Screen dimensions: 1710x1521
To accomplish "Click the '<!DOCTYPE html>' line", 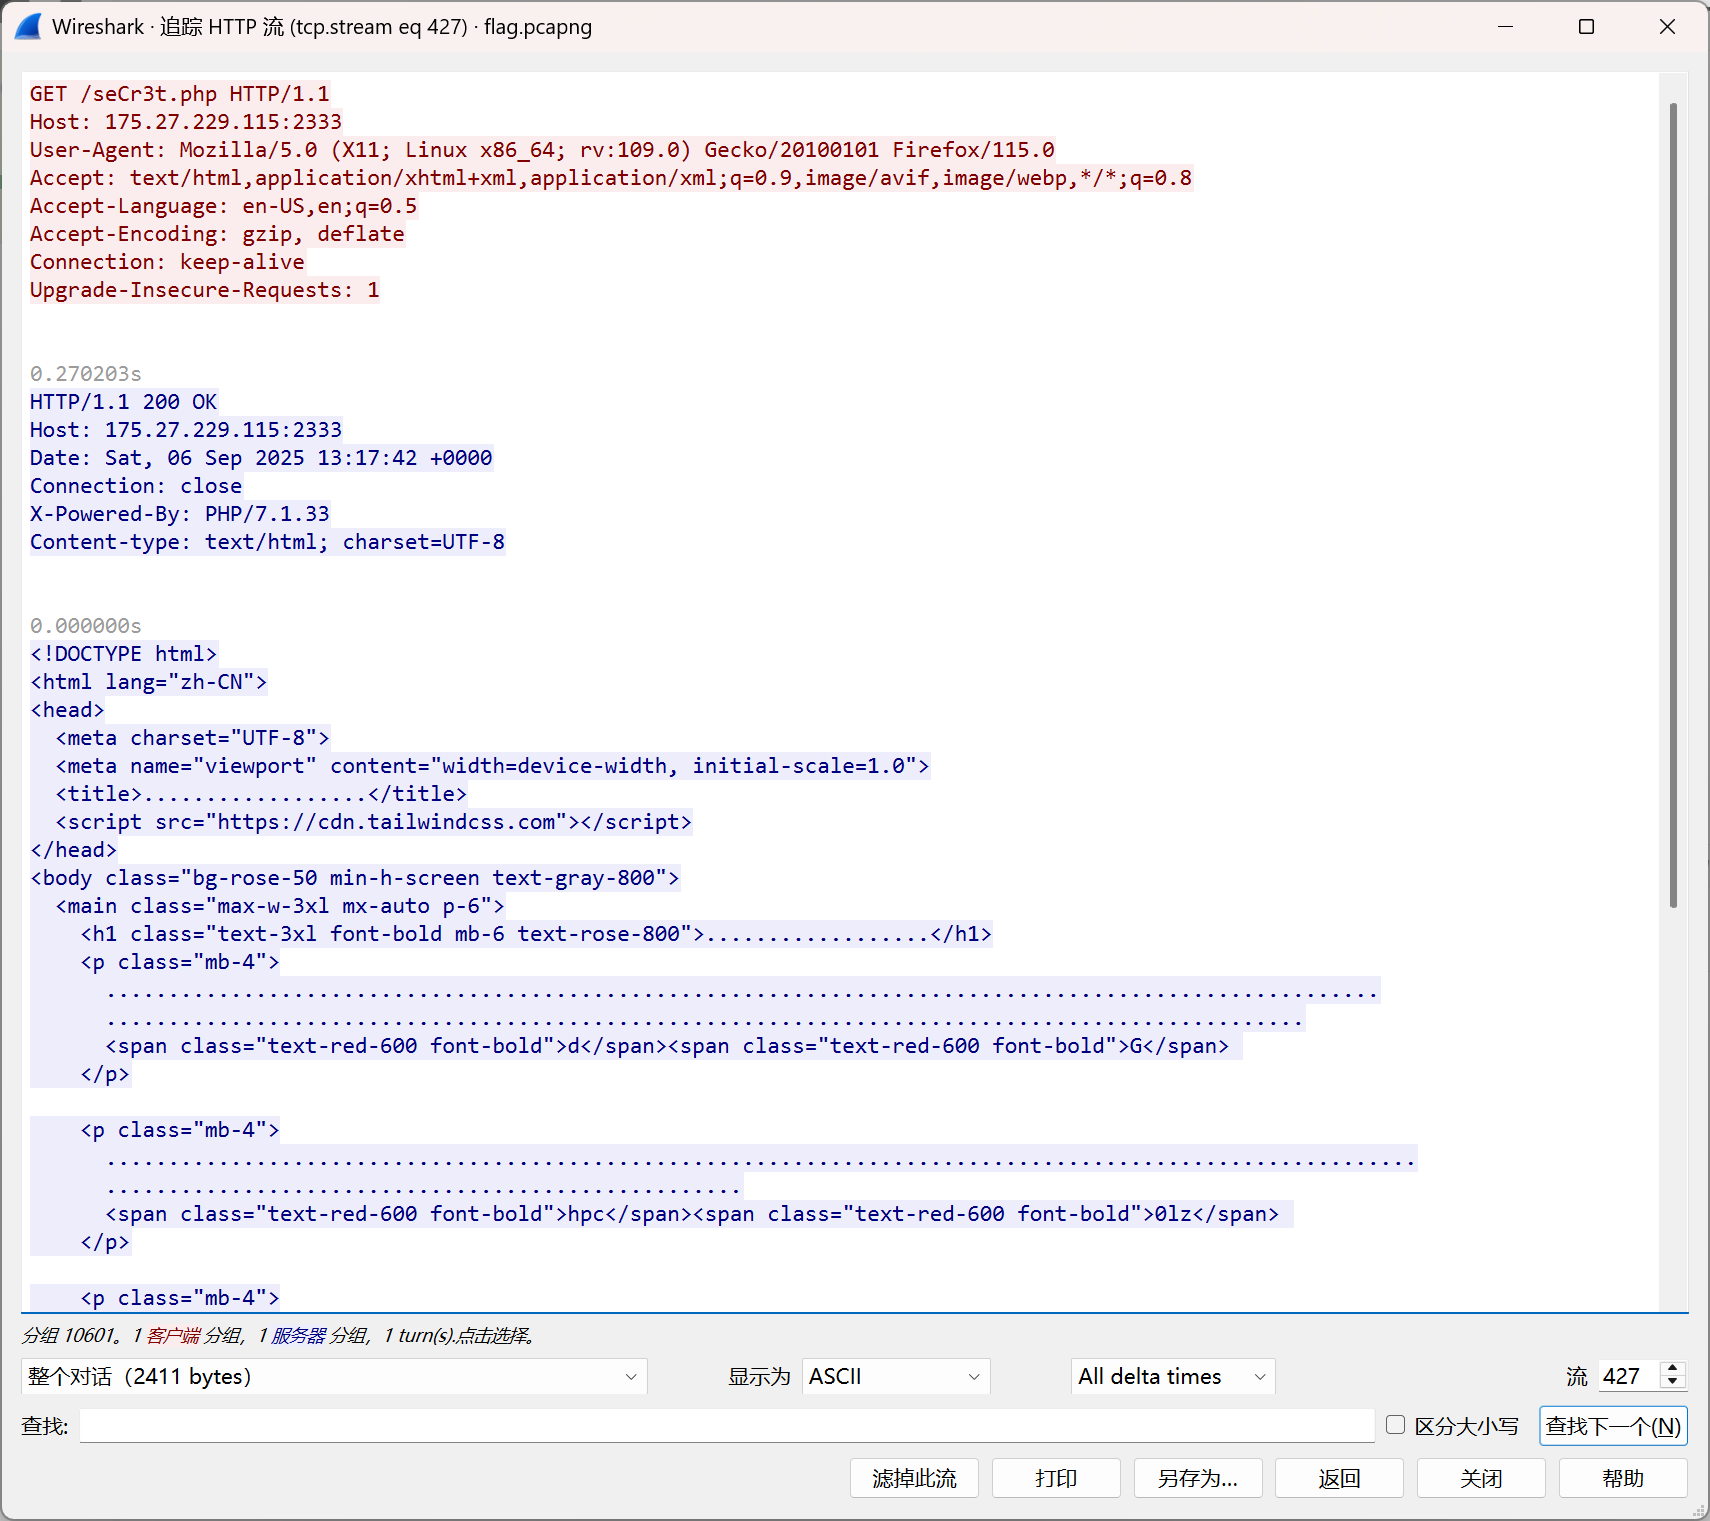I will click(x=124, y=654).
